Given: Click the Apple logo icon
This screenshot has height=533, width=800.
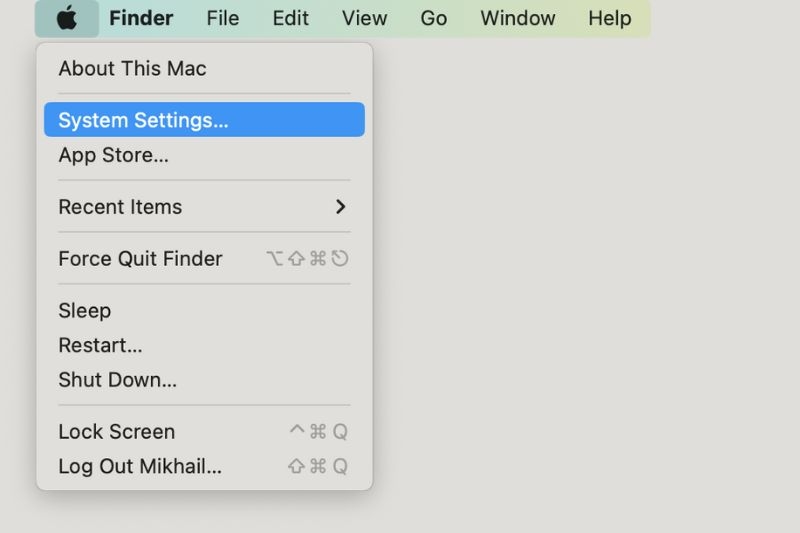Looking at the screenshot, I should point(67,18).
